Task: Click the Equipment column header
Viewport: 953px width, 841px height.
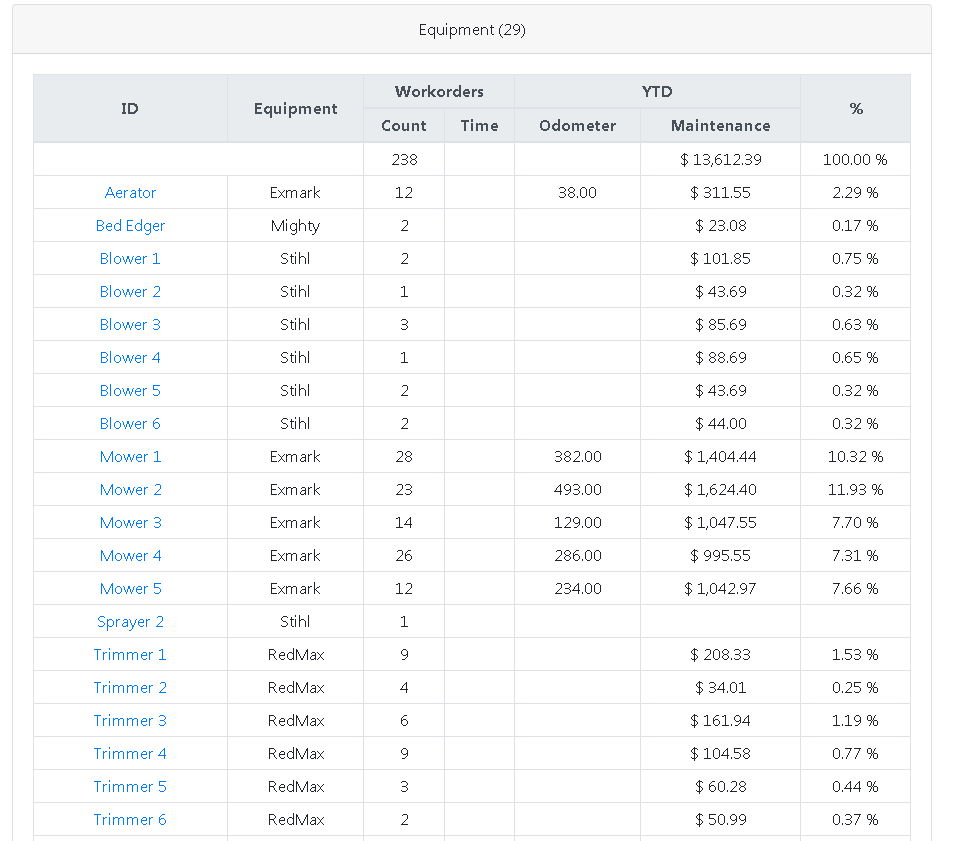Action: tap(295, 108)
